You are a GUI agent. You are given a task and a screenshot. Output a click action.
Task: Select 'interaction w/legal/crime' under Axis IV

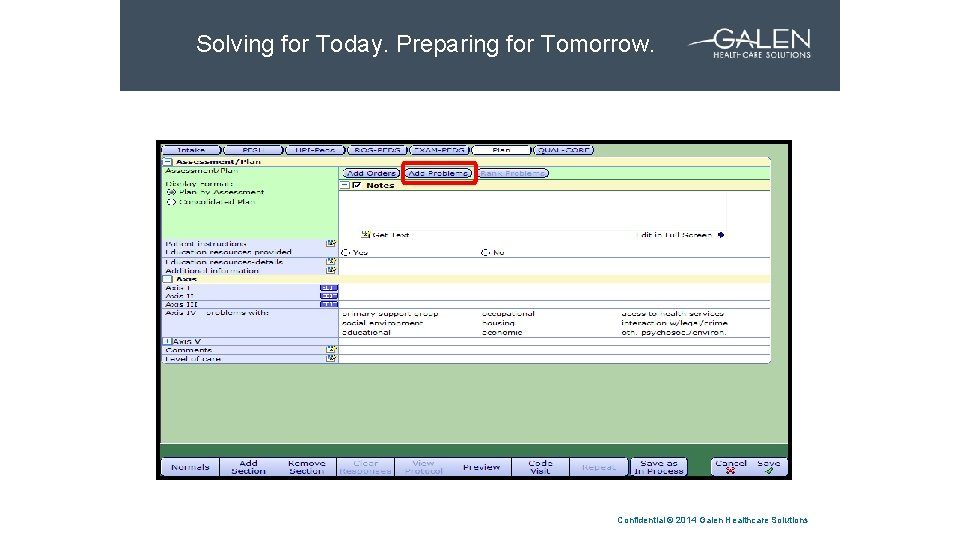[674, 323]
